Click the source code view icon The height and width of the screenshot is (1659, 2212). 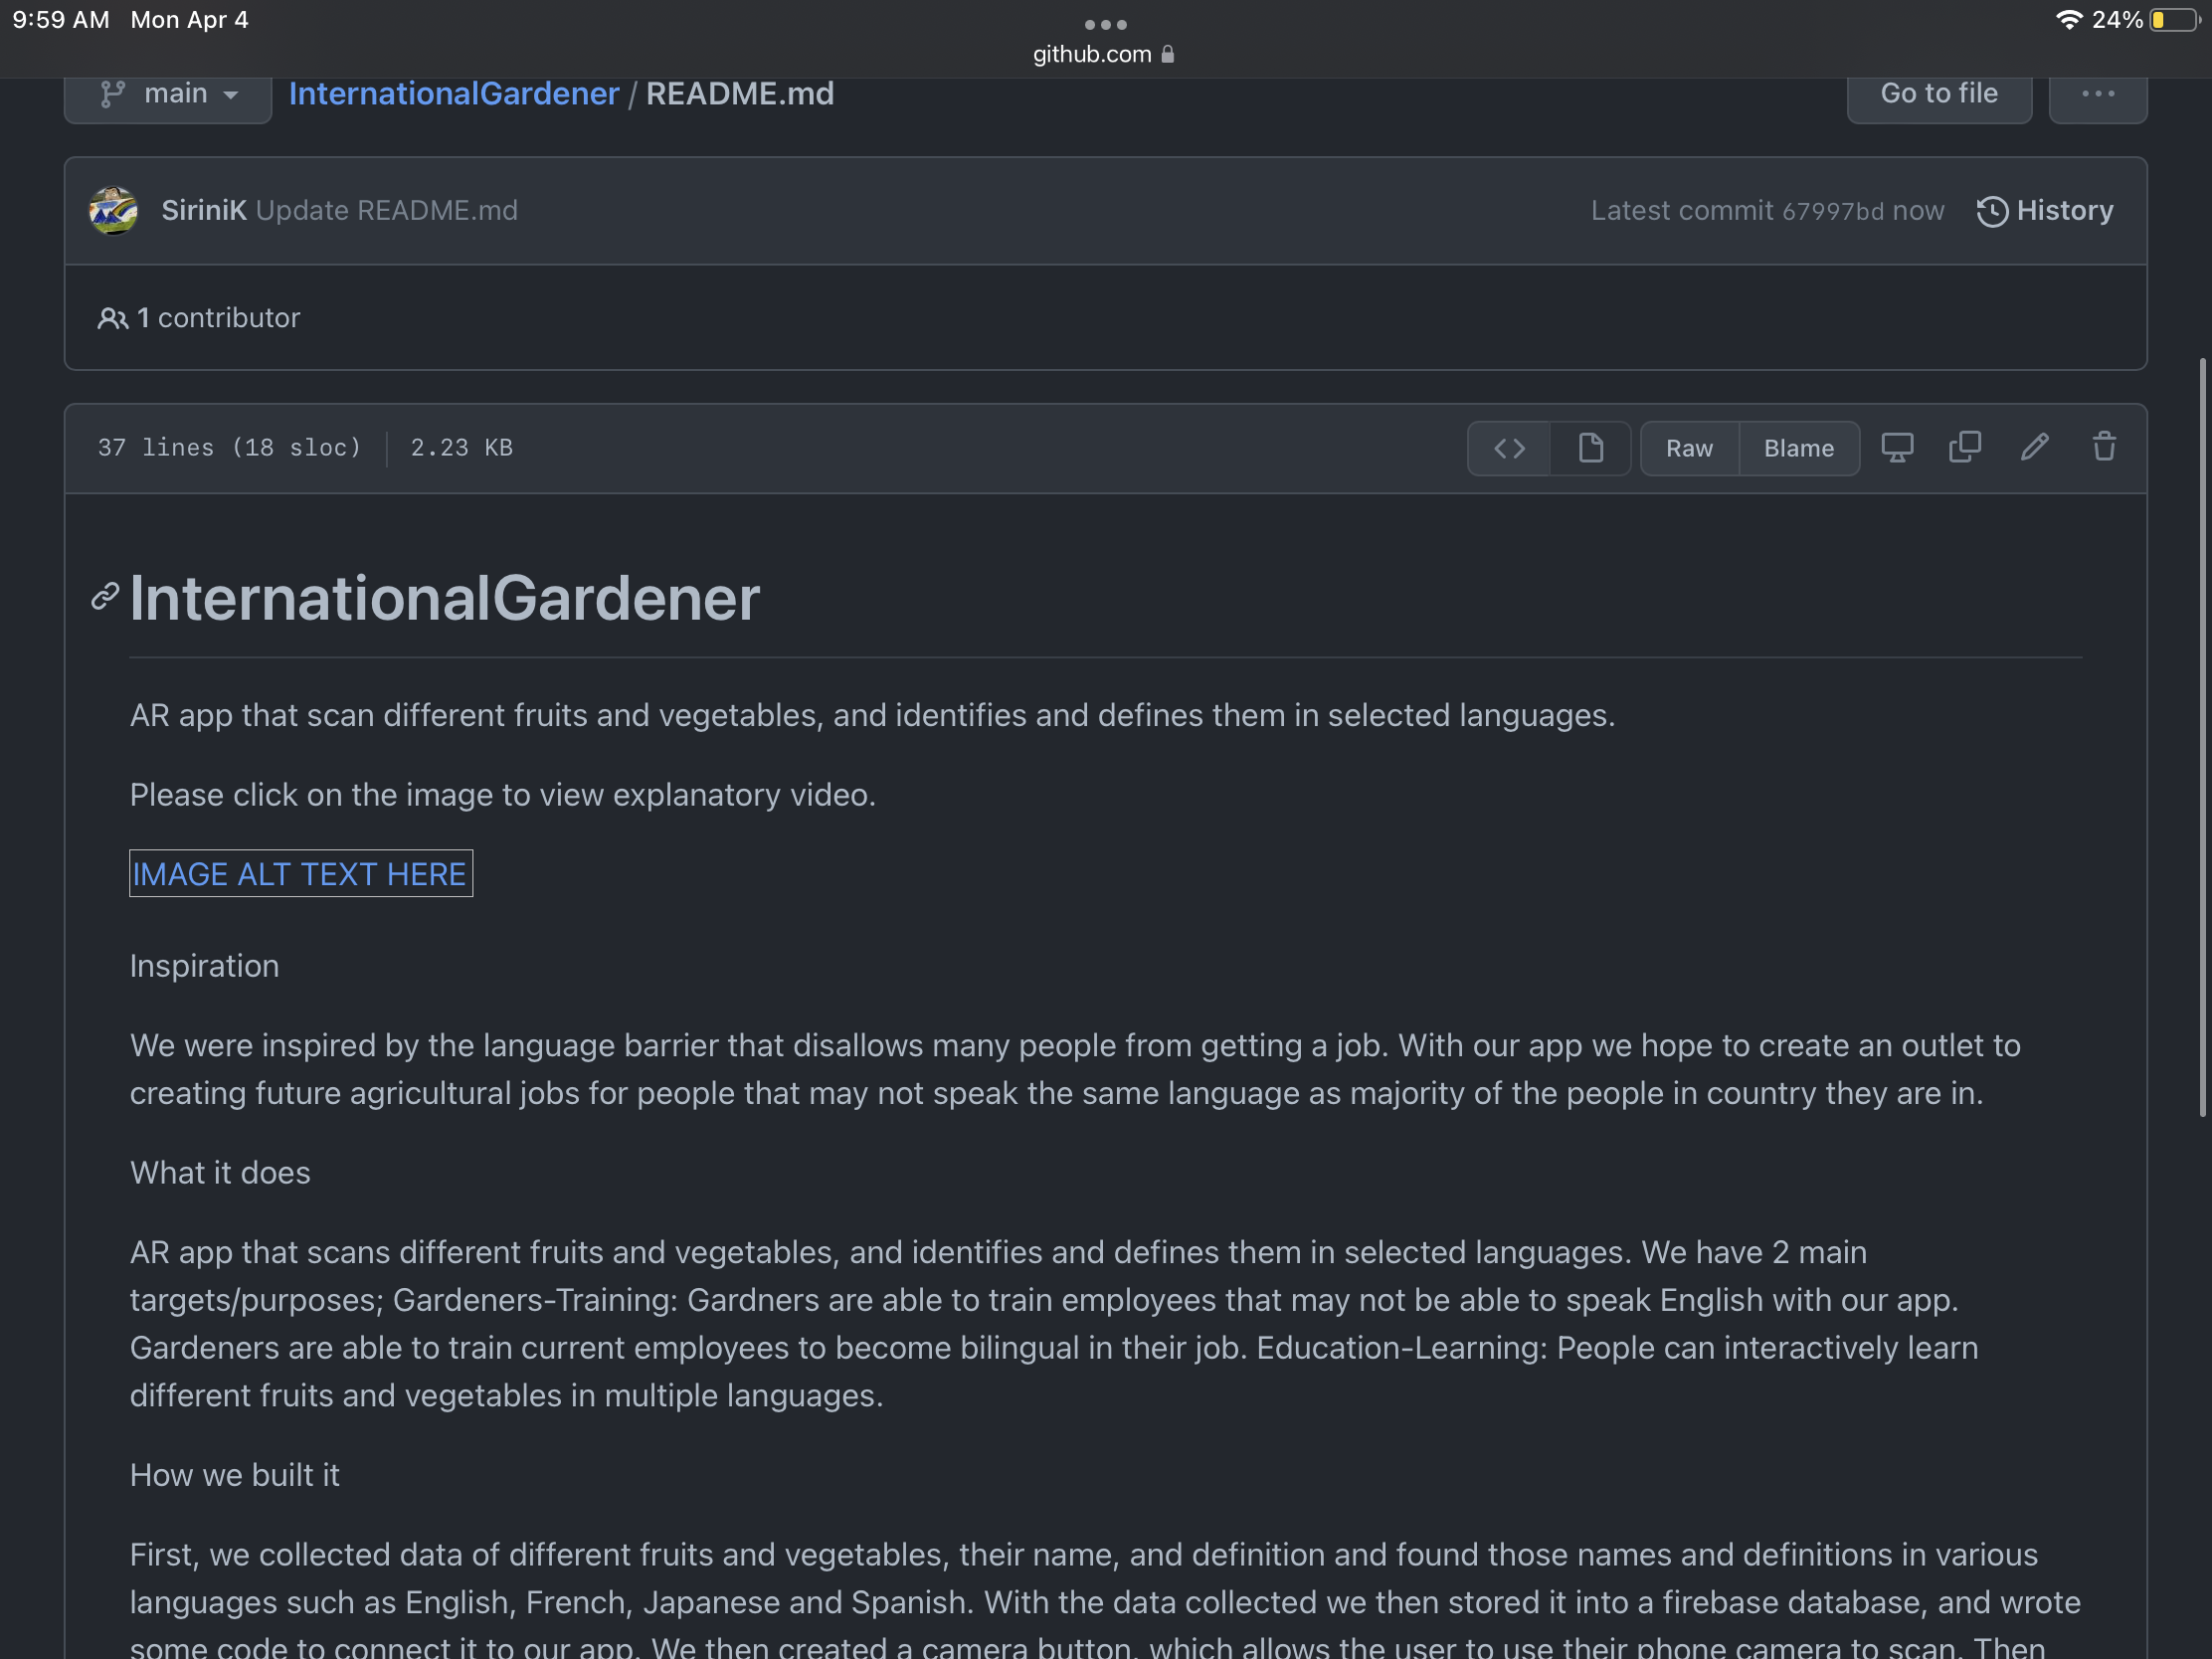tap(1509, 448)
